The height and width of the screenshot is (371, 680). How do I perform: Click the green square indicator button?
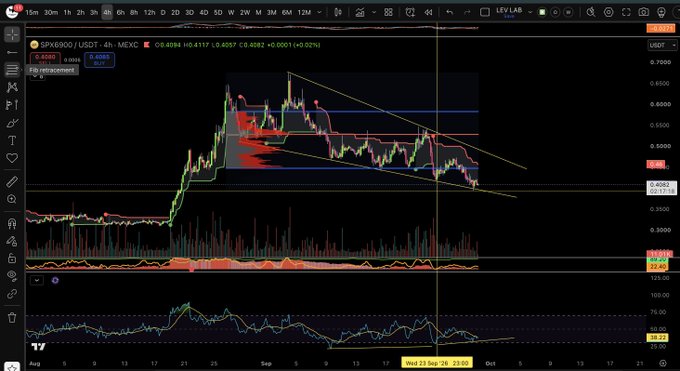coord(542,12)
